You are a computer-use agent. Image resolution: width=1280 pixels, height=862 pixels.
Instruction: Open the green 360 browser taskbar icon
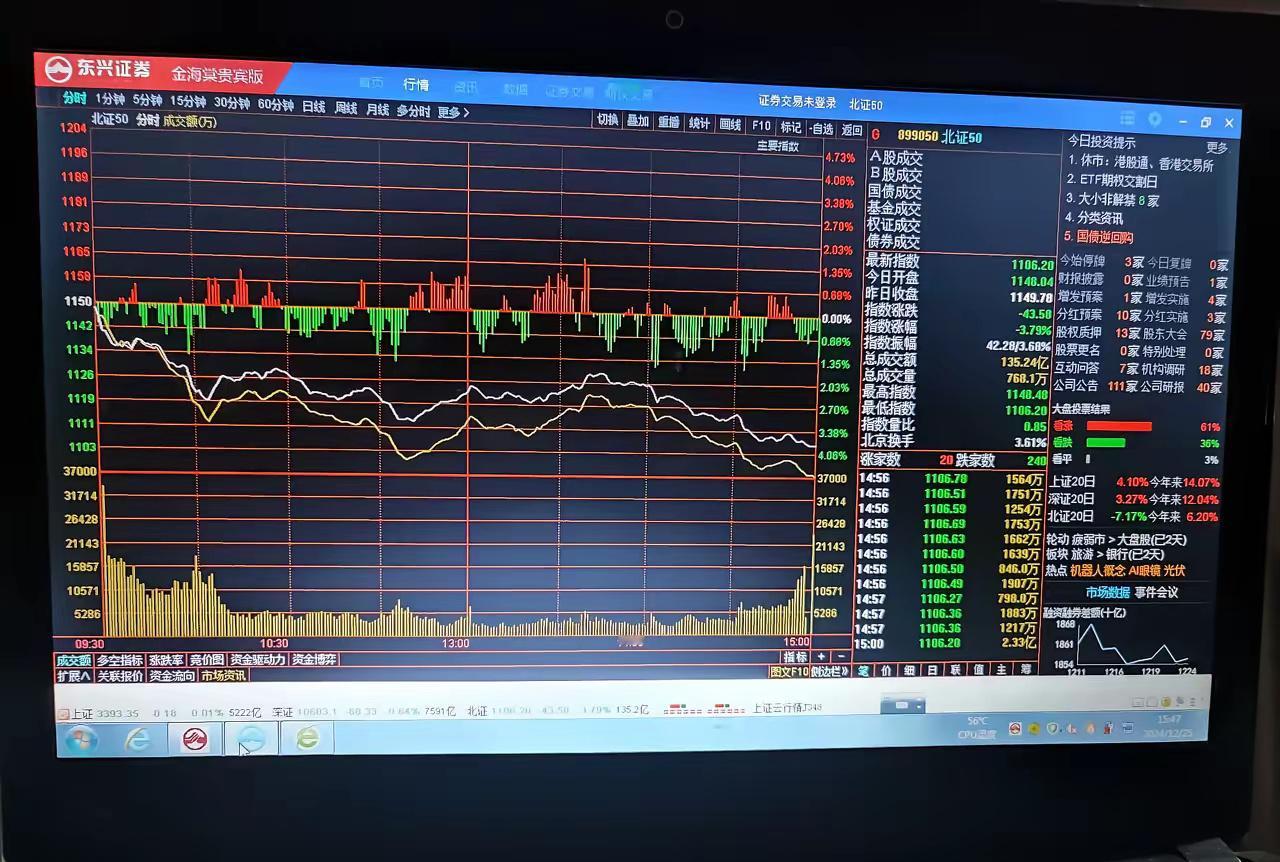pyautogui.click(x=307, y=739)
